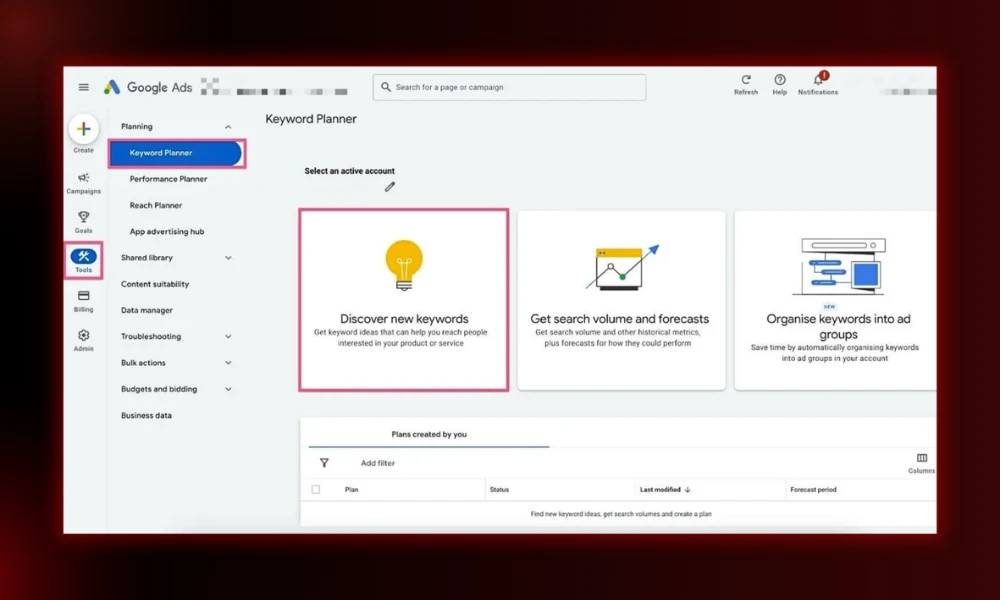
Task: Open the Columns selector icon
Action: click(922, 458)
